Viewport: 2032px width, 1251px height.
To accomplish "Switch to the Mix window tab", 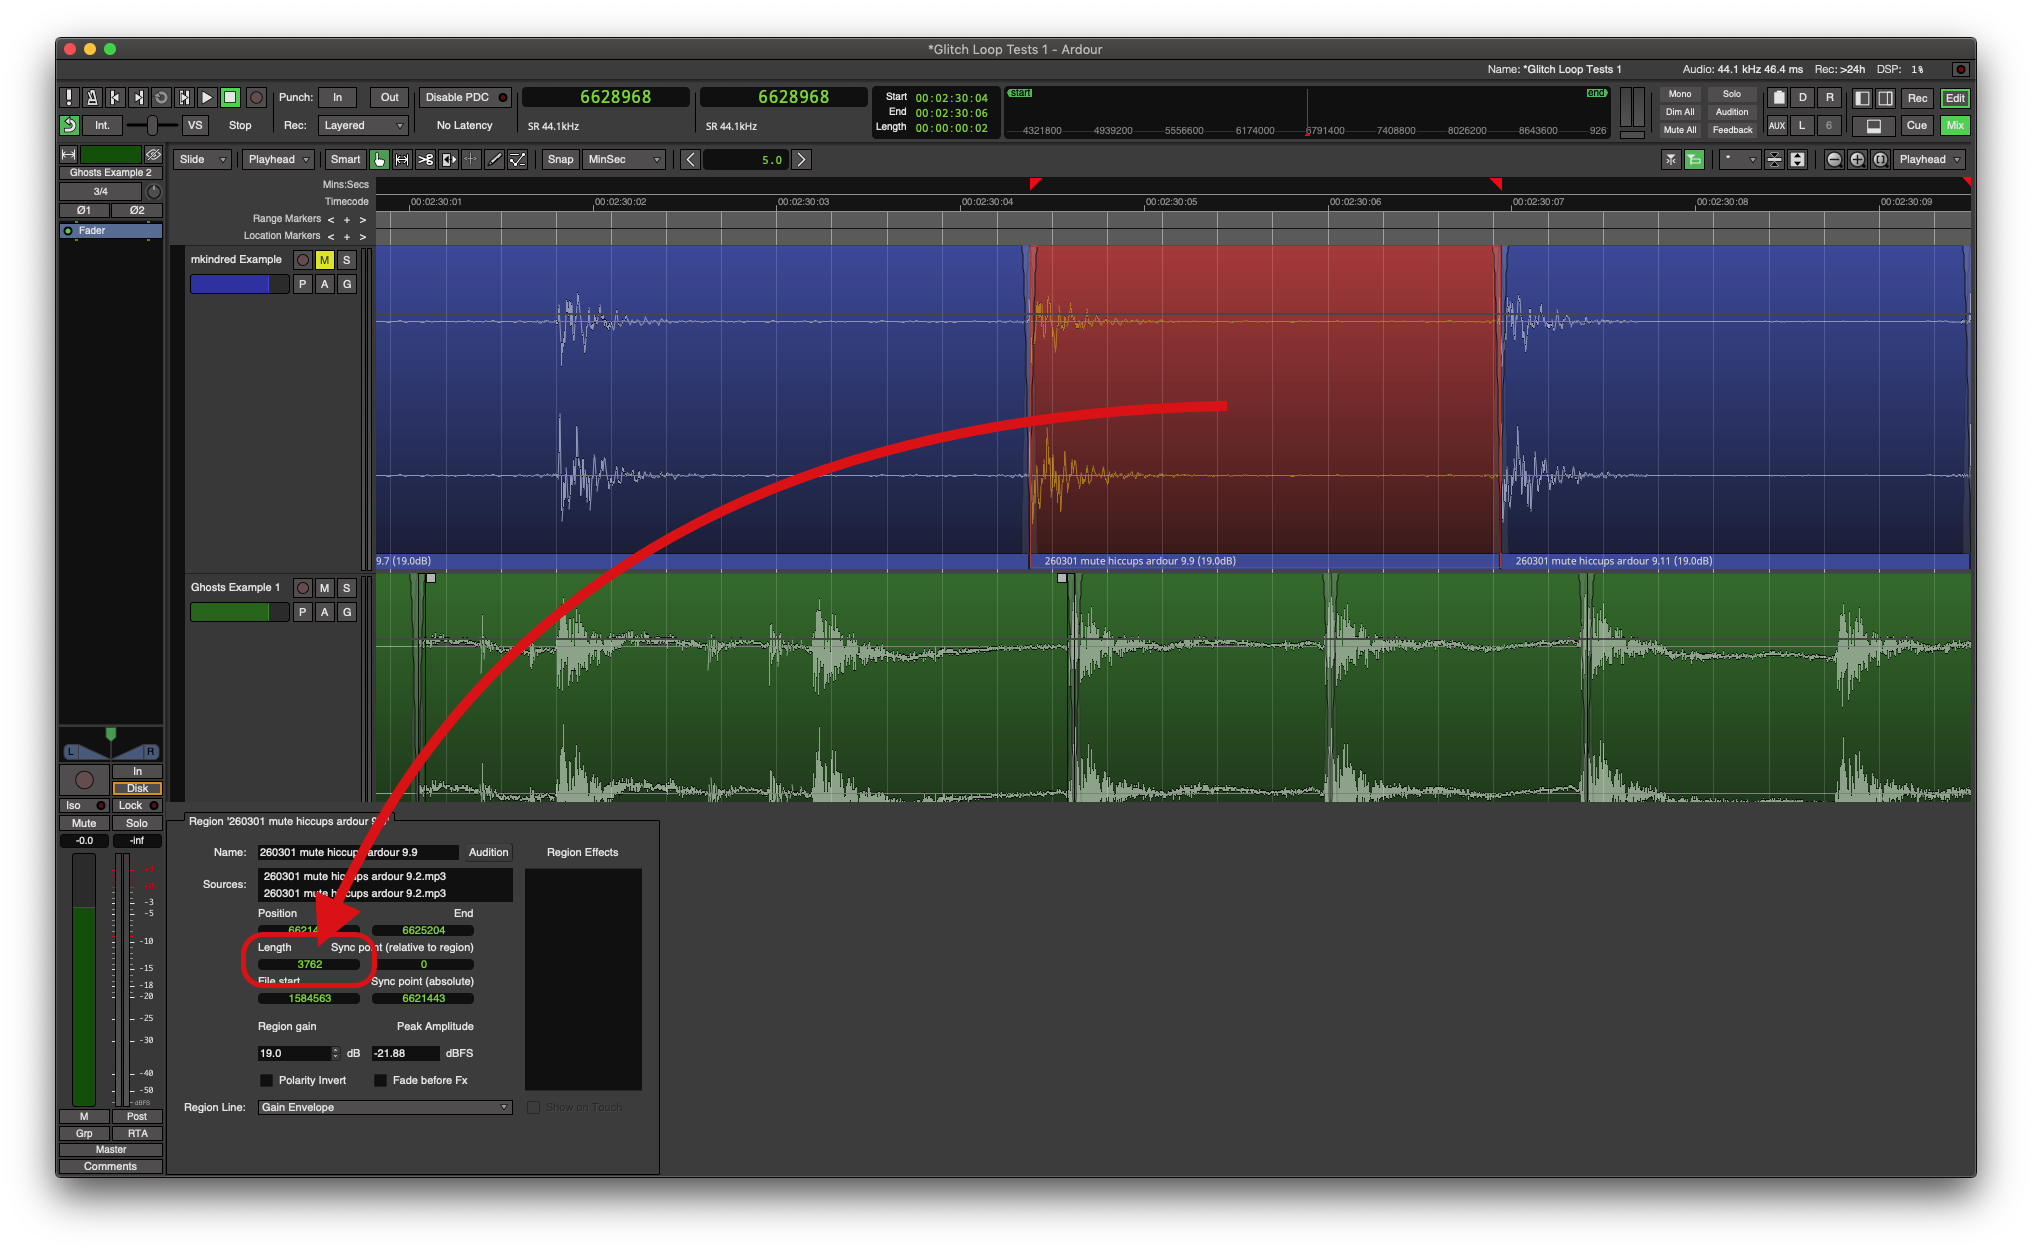I will (x=1954, y=125).
